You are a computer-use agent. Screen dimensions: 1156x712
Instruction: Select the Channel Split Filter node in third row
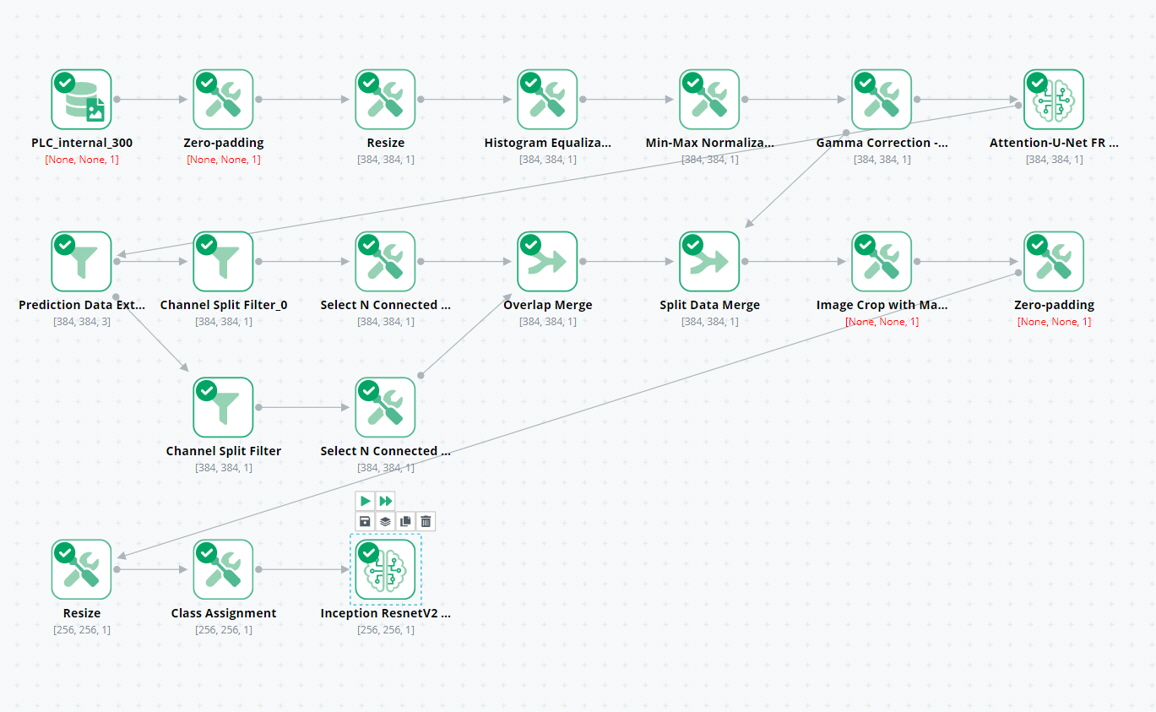pos(224,408)
